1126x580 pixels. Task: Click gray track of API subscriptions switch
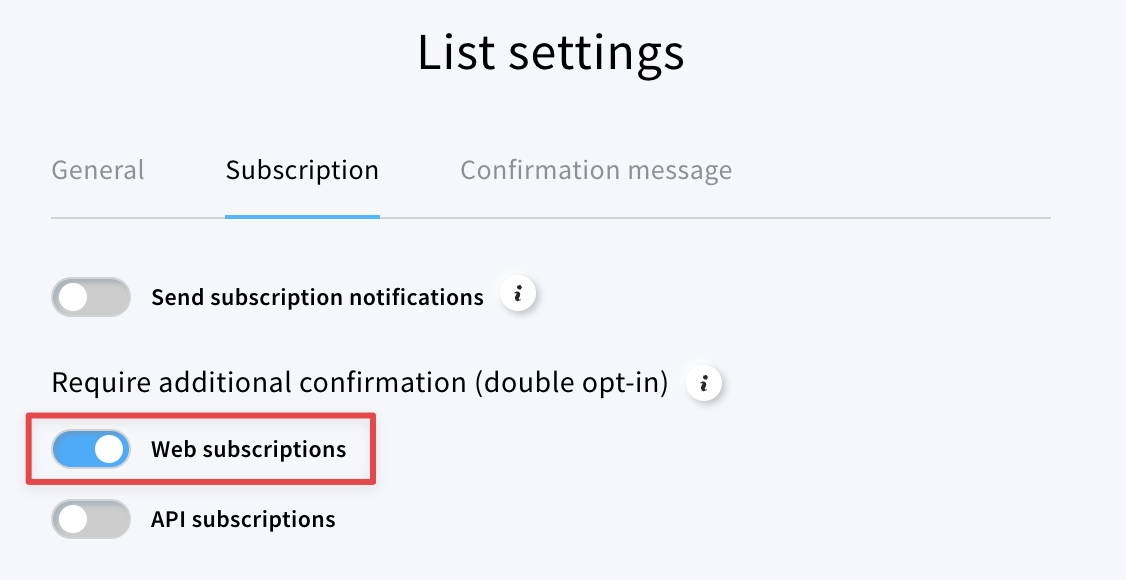pyautogui.click(x=108, y=519)
